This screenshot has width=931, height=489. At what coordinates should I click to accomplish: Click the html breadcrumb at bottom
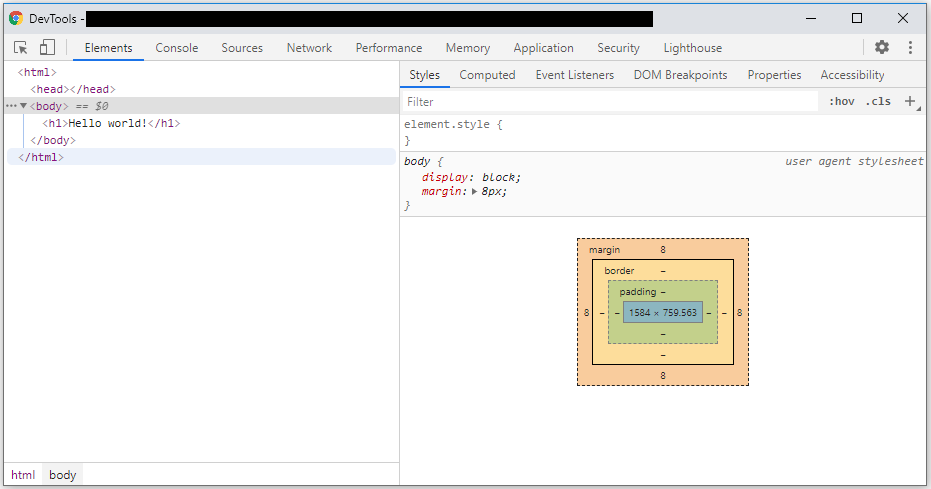(23, 475)
